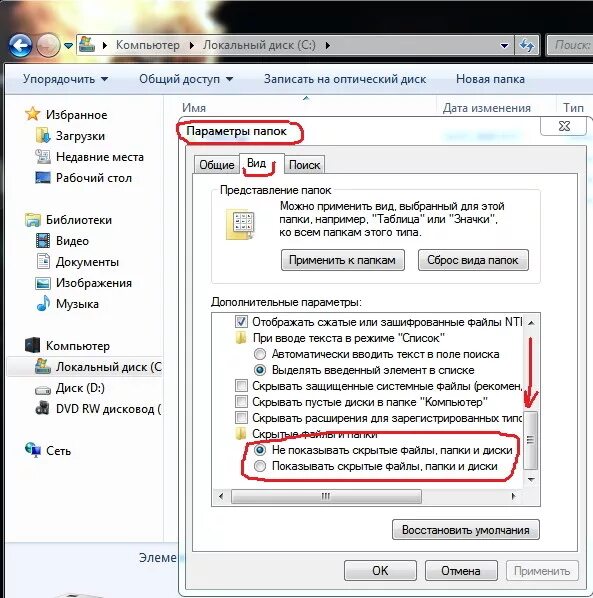
Task: Open Рабочий стол icon in sidebar
Action: click(x=43, y=178)
